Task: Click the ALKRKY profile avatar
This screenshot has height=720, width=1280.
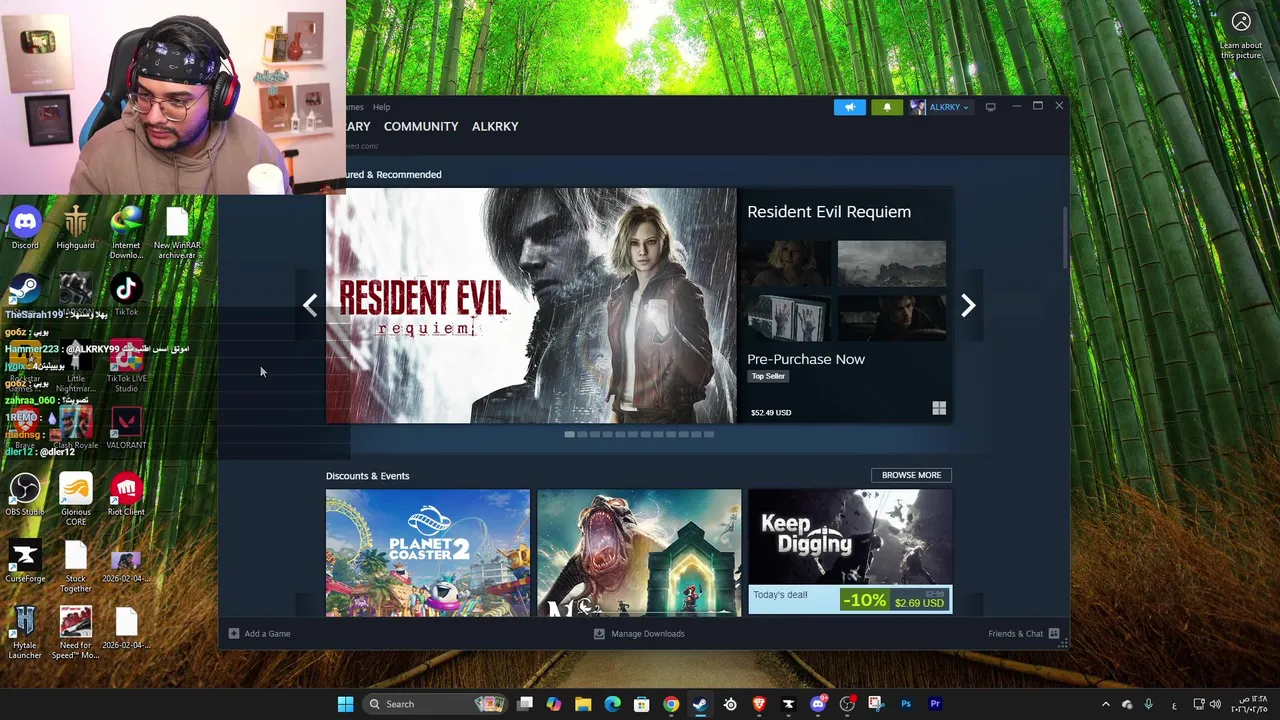Action: pos(917,107)
